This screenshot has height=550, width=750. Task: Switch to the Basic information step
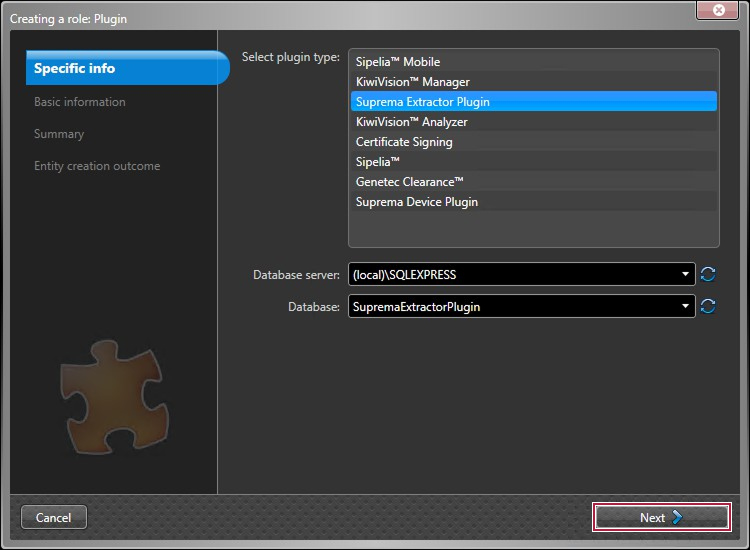(80, 102)
